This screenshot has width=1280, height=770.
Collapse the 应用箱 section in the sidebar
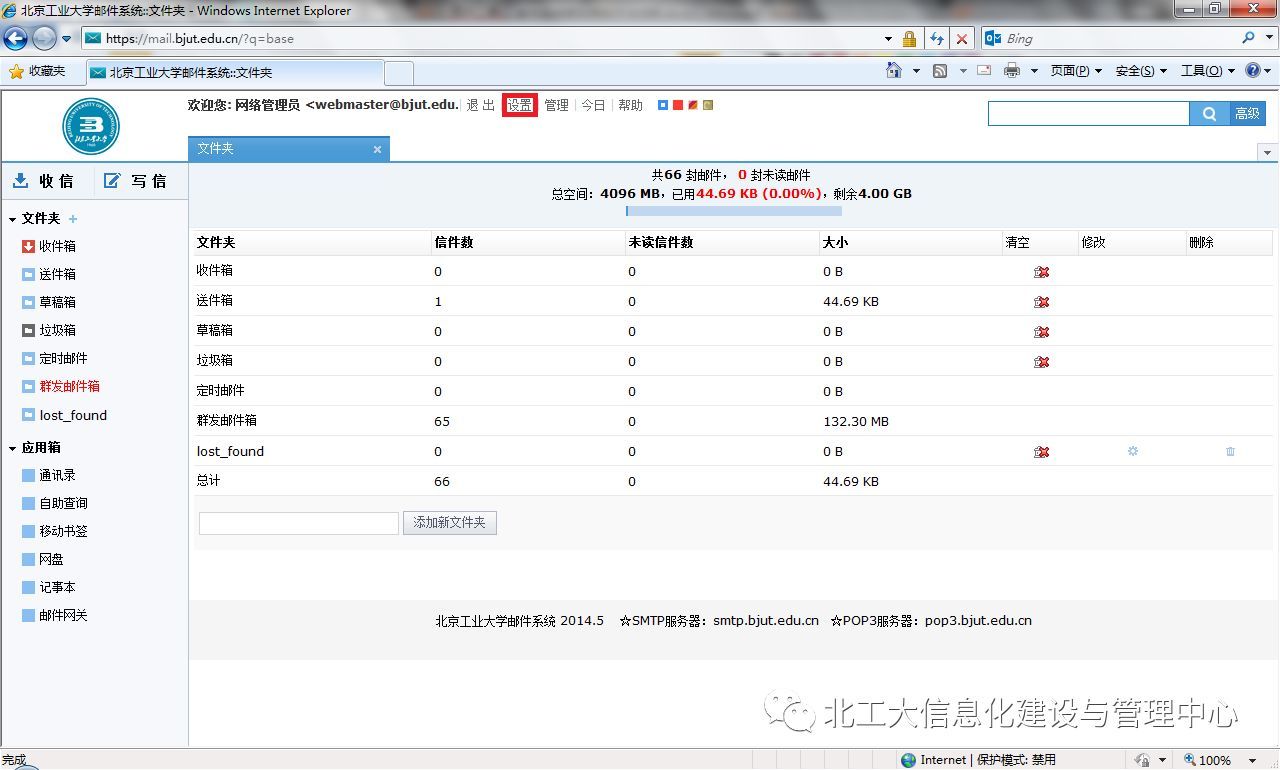[10, 447]
